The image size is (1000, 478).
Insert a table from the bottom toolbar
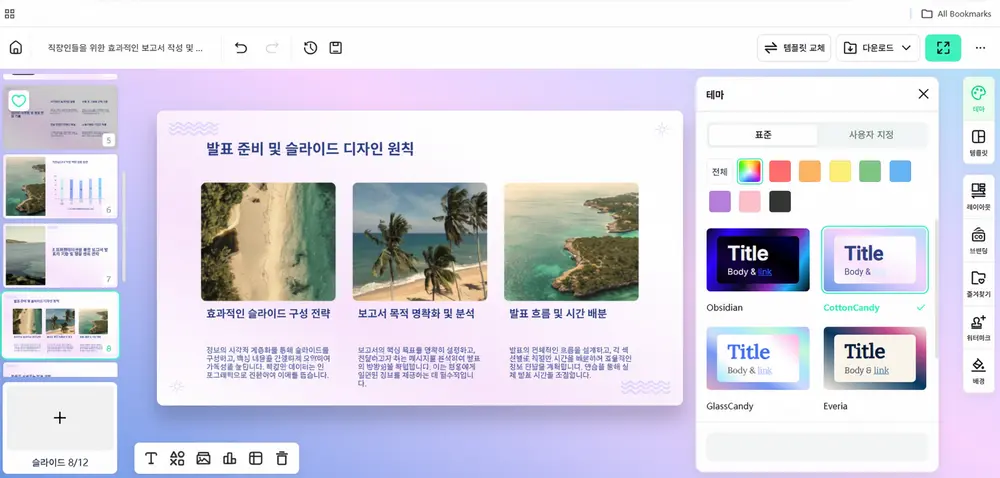(x=256, y=458)
